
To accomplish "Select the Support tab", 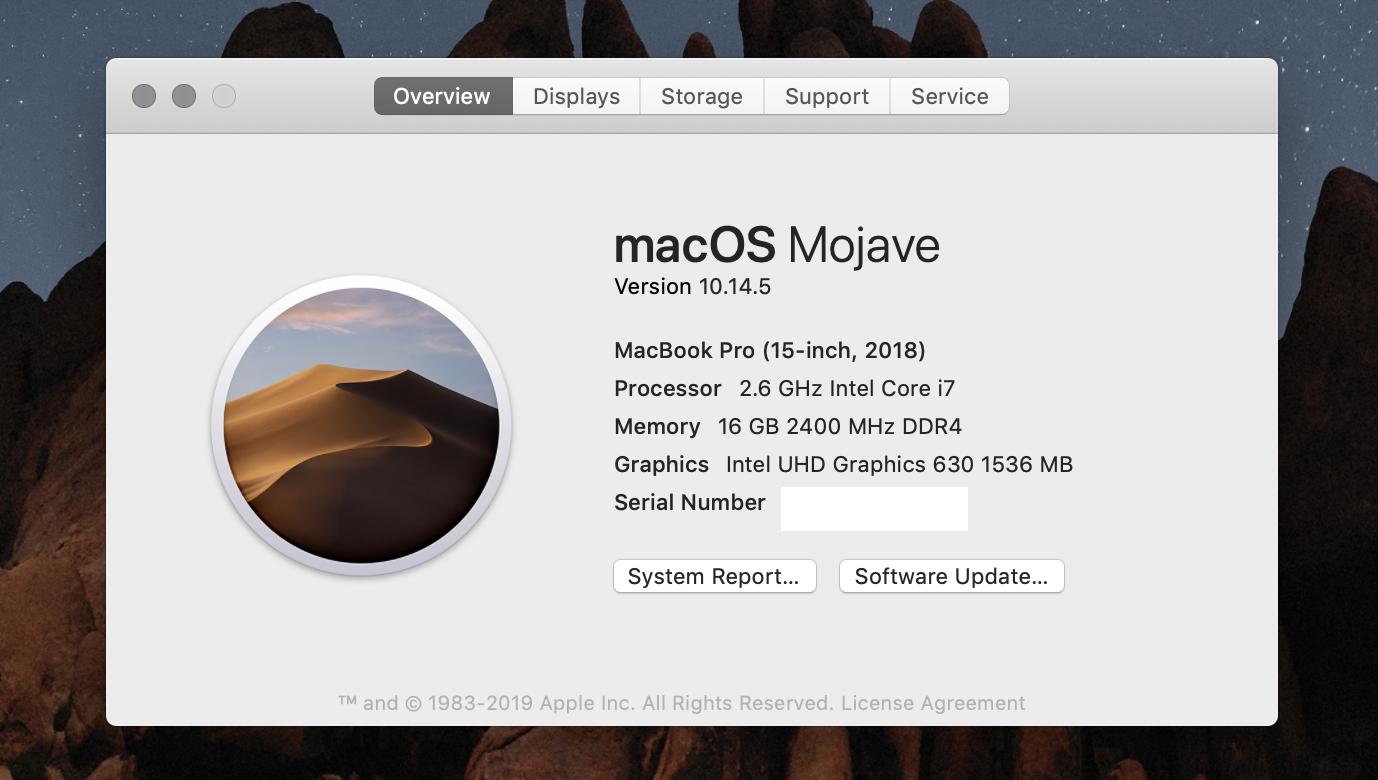I will [827, 96].
